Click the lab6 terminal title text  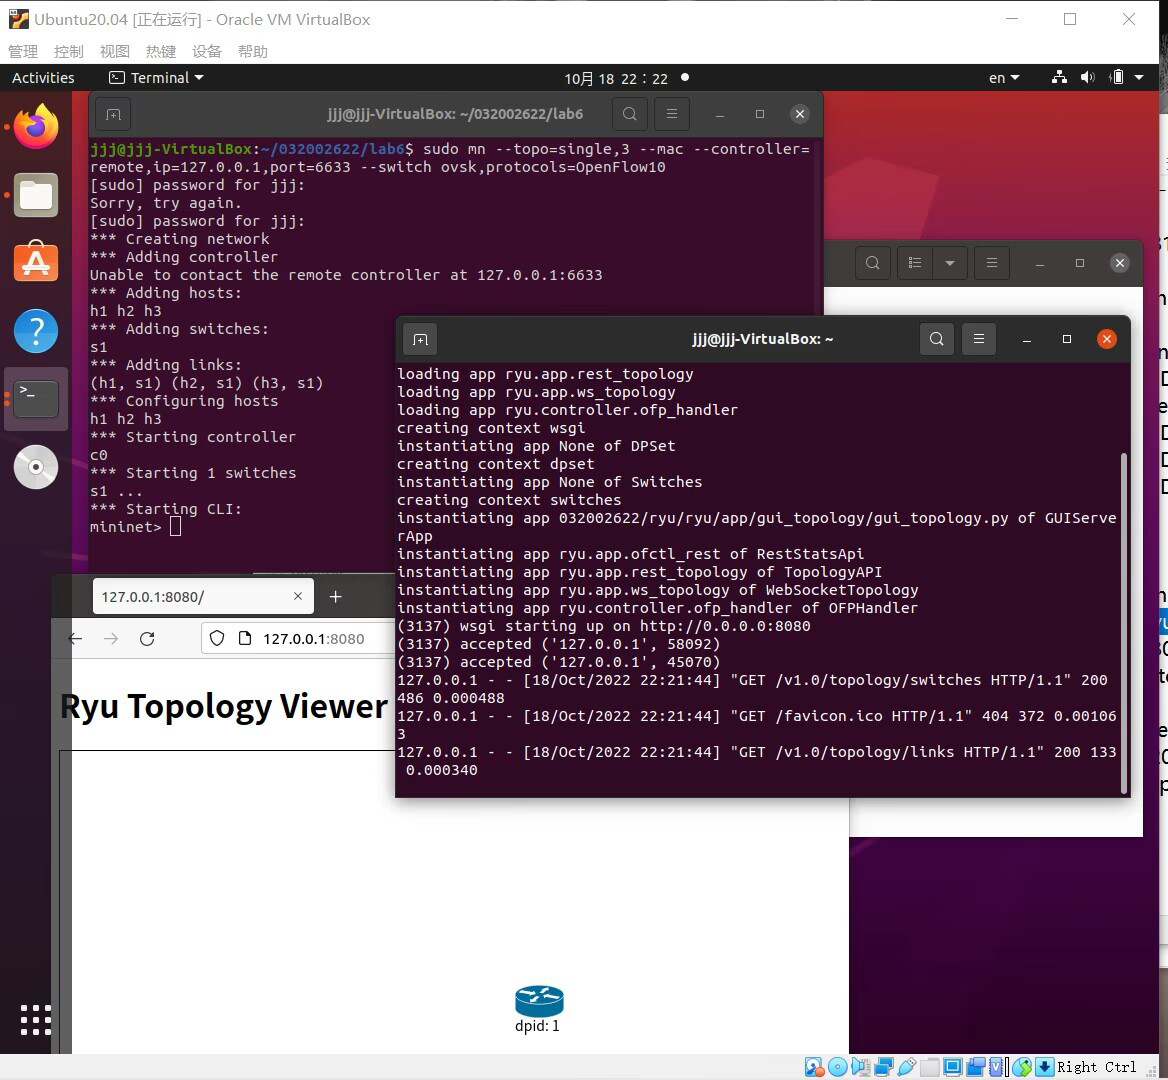tap(455, 114)
